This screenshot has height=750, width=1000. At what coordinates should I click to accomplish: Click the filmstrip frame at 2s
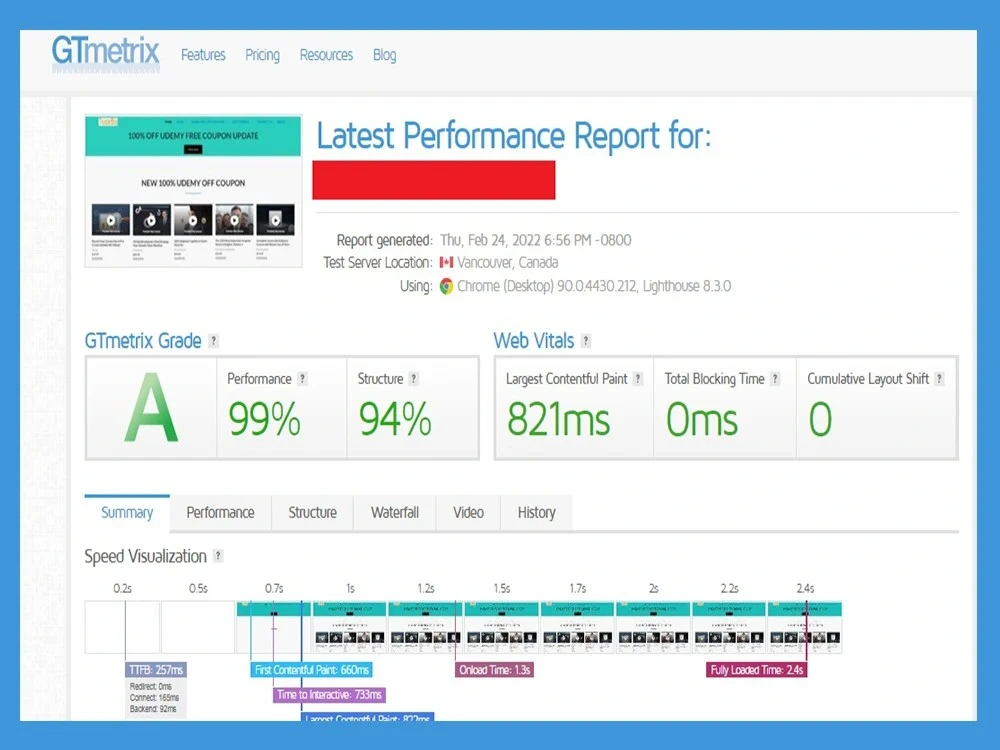pyautogui.click(x=653, y=628)
